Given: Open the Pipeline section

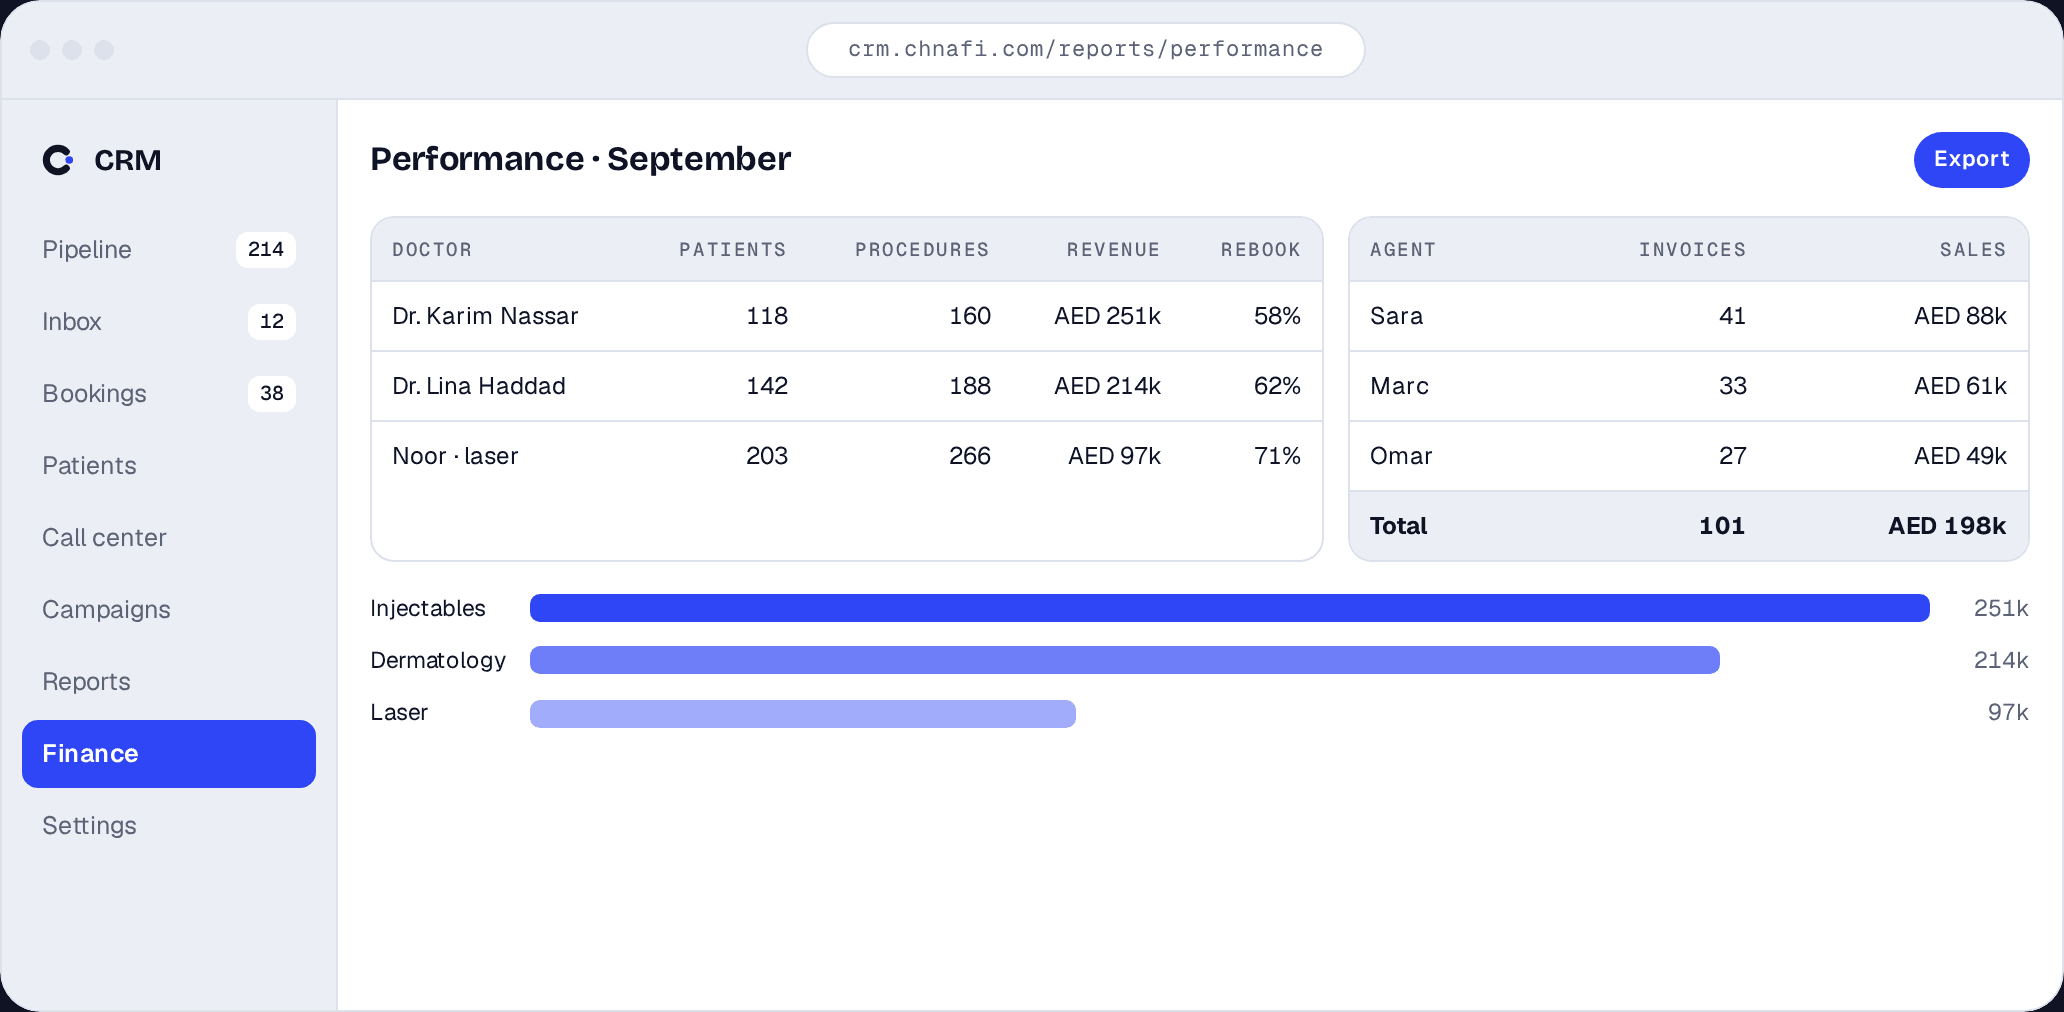Looking at the screenshot, I should click(168, 250).
